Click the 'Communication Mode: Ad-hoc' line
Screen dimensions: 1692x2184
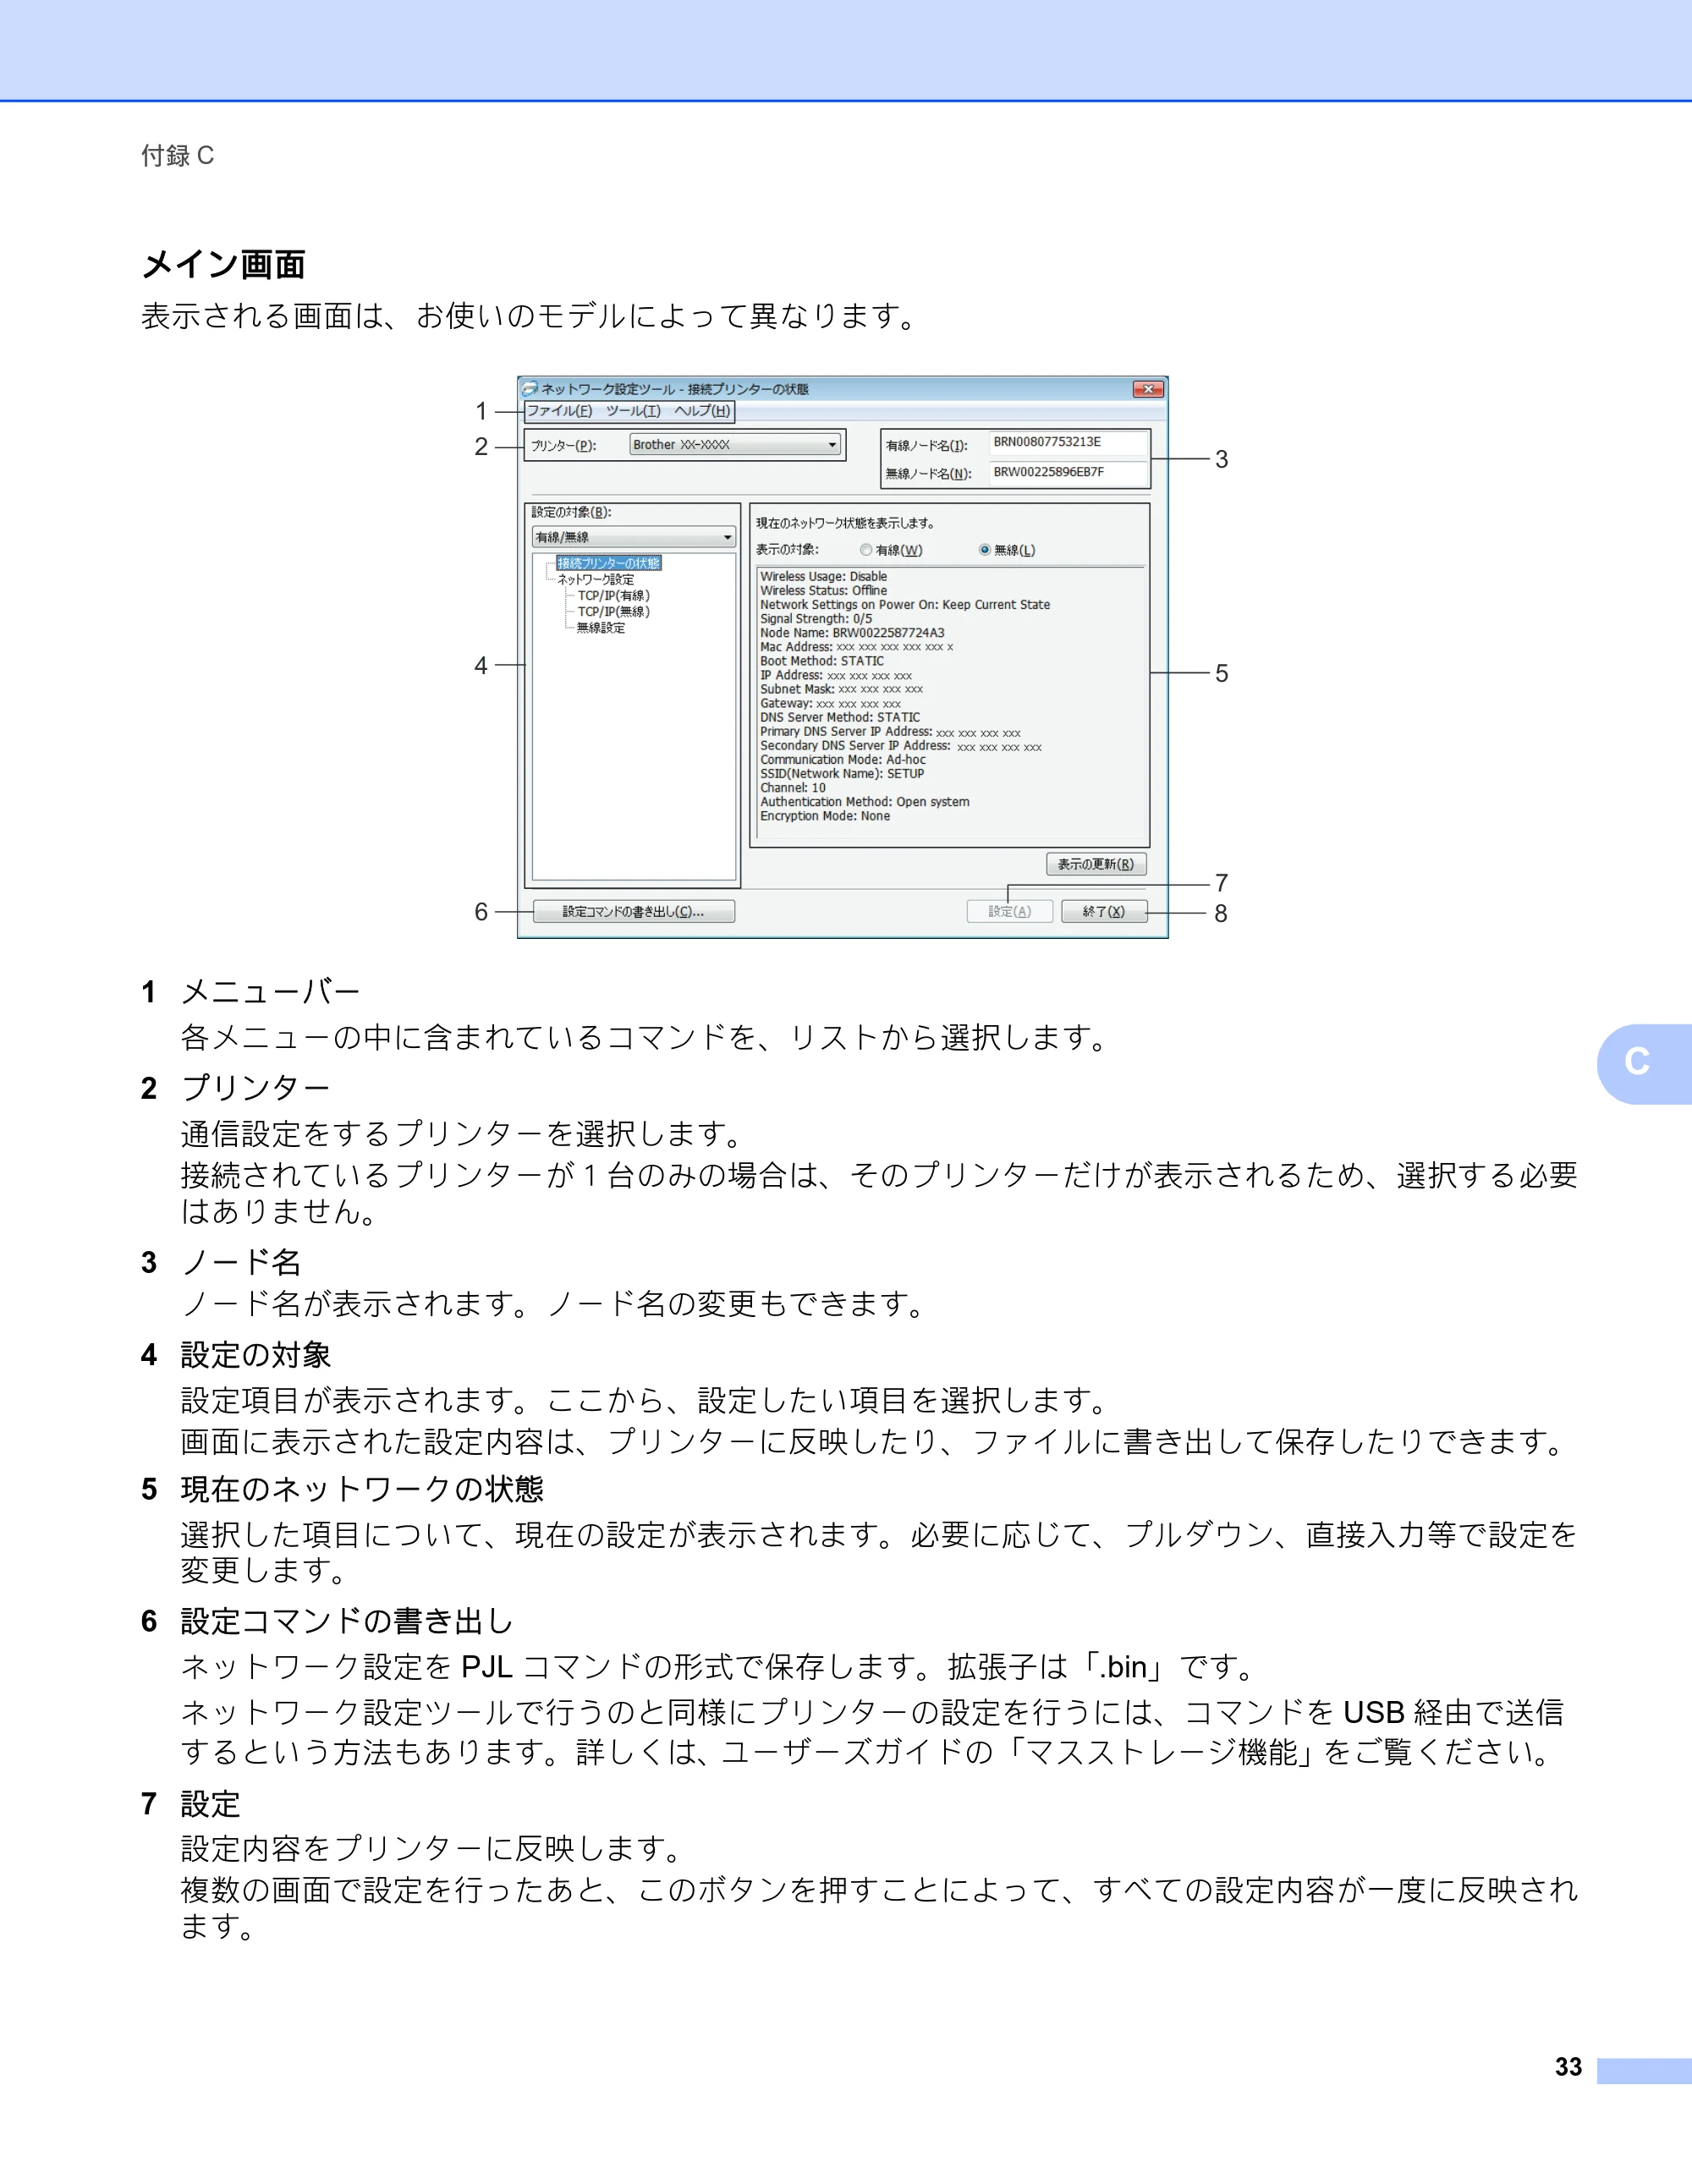click(x=843, y=760)
